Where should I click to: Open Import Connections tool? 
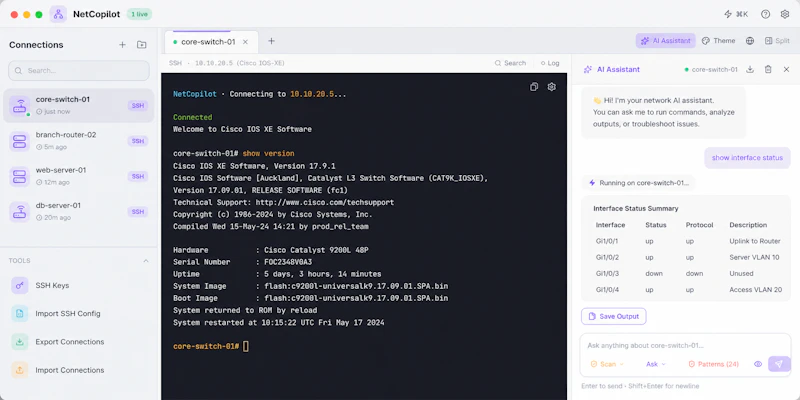79,370
